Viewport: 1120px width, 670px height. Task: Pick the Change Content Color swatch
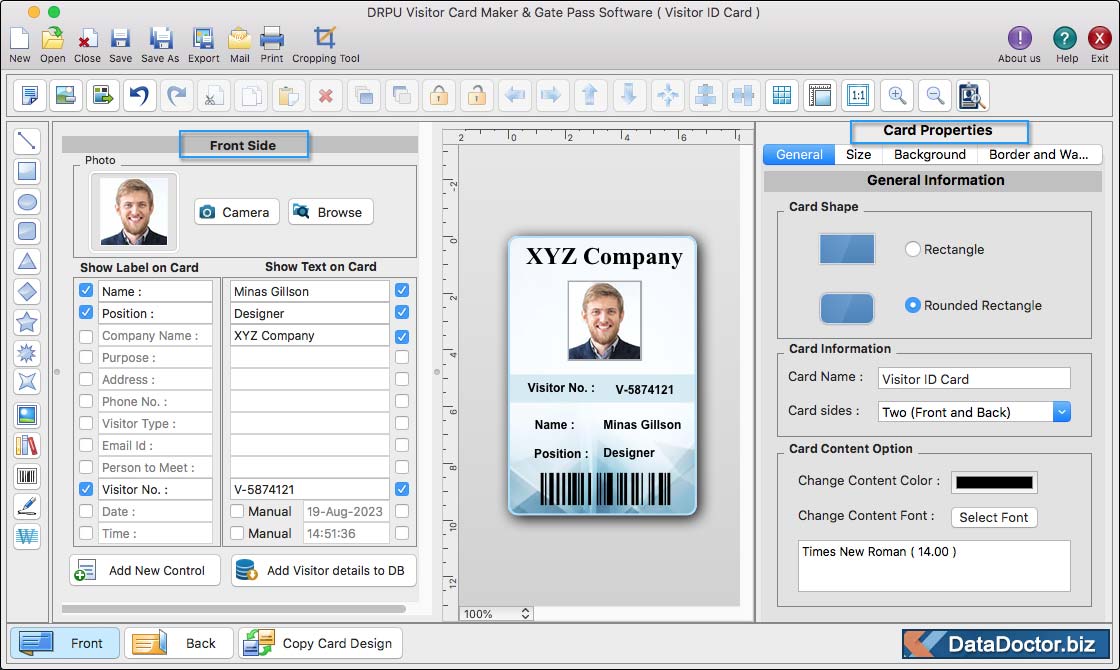click(994, 482)
